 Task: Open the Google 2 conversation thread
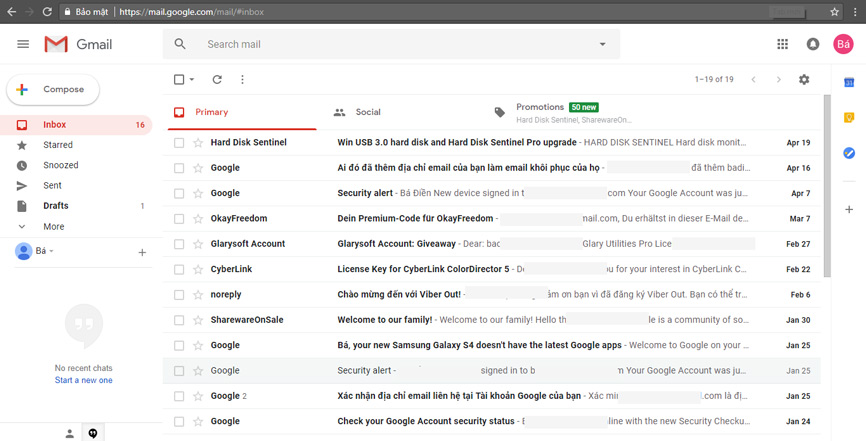[x=492, y=396]
